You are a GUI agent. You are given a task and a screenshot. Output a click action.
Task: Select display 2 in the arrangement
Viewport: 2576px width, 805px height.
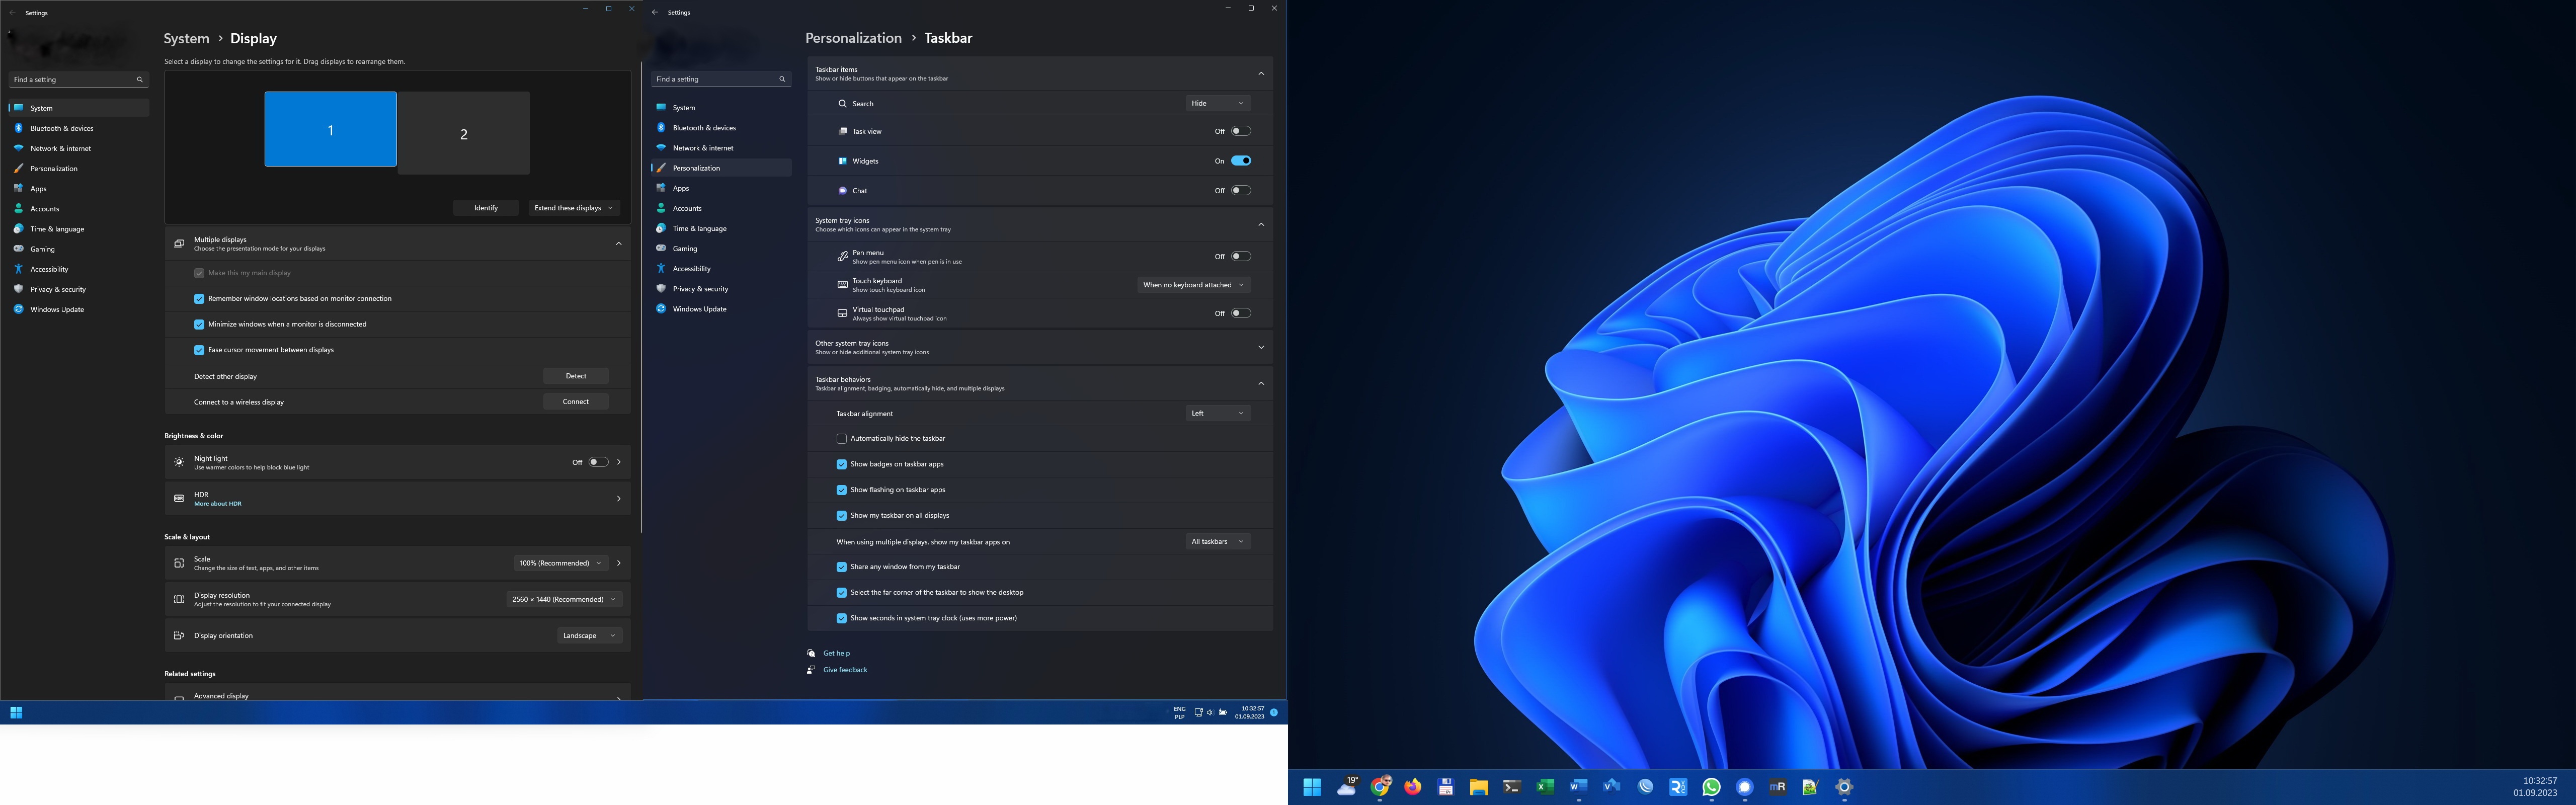(x=463, y=134)
